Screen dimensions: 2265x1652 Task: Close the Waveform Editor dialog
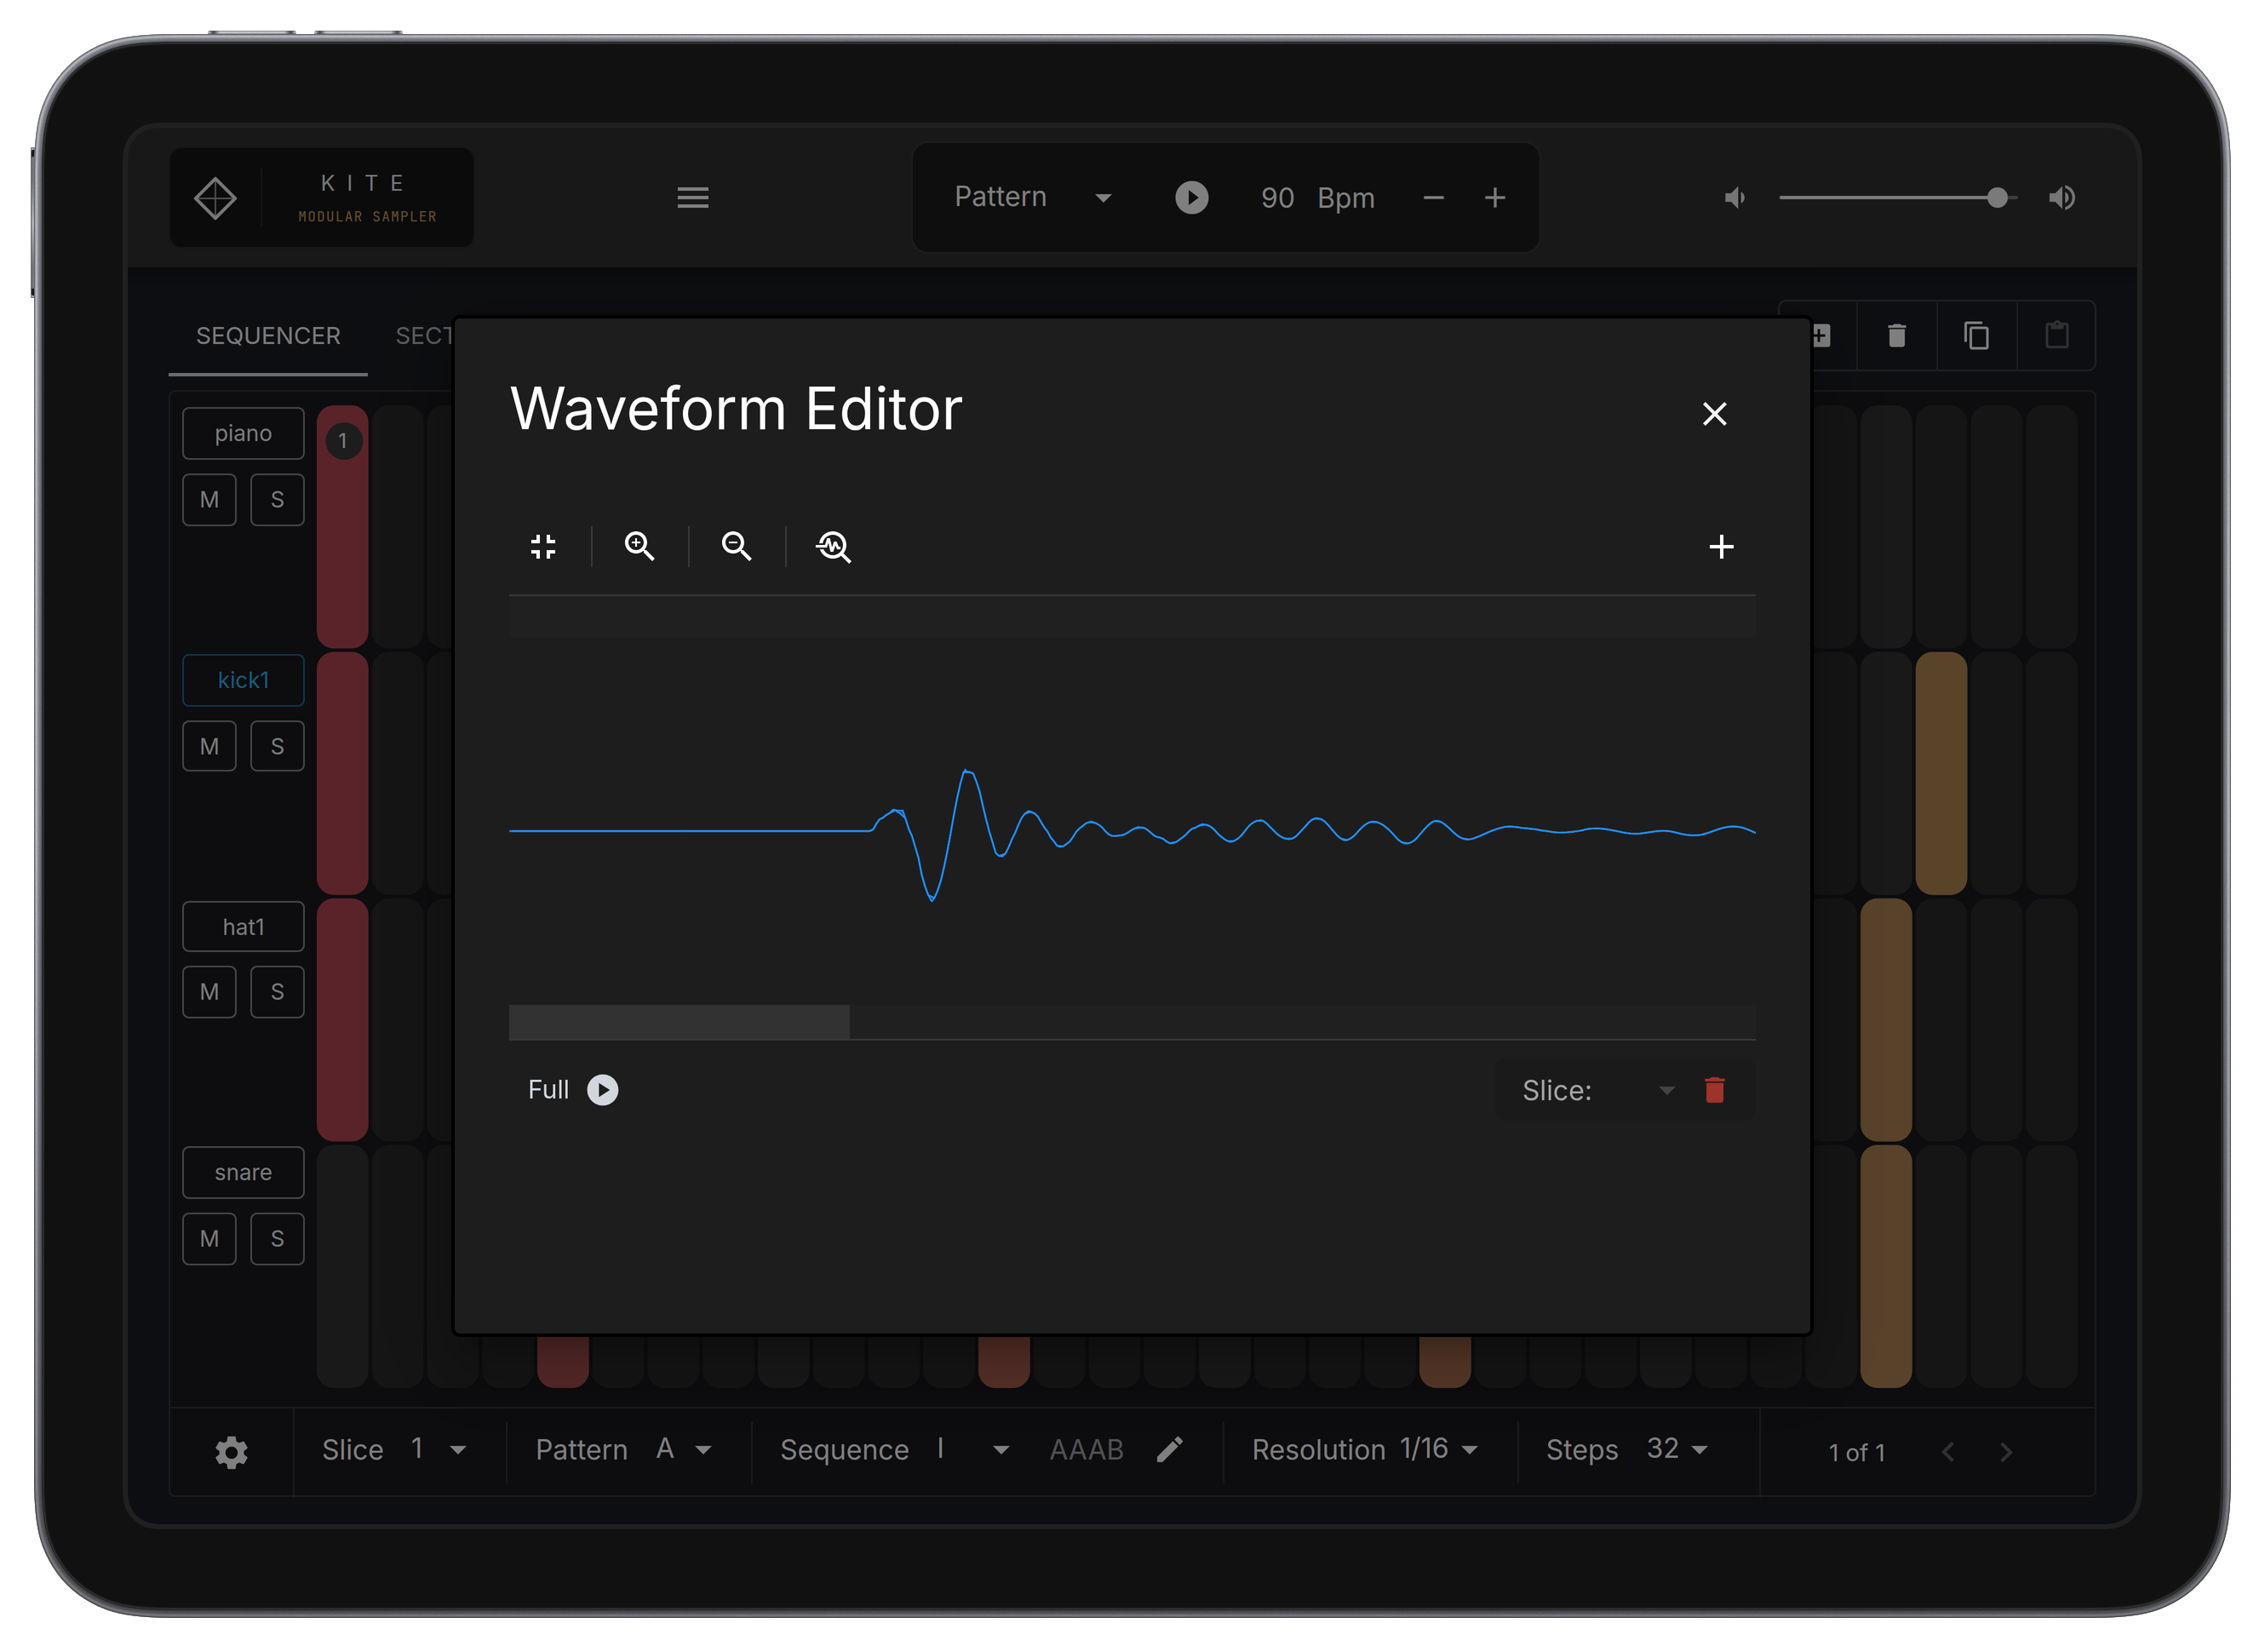1714,414
